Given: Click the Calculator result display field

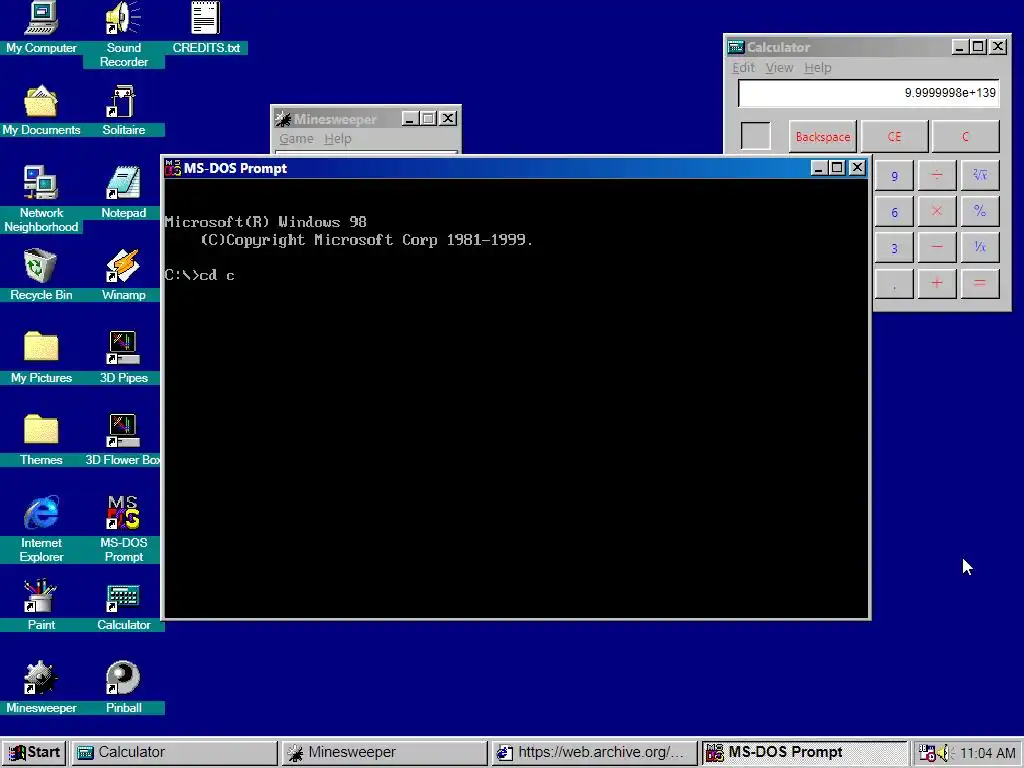Looking at the screenshot, I should (x=868, y=93).
